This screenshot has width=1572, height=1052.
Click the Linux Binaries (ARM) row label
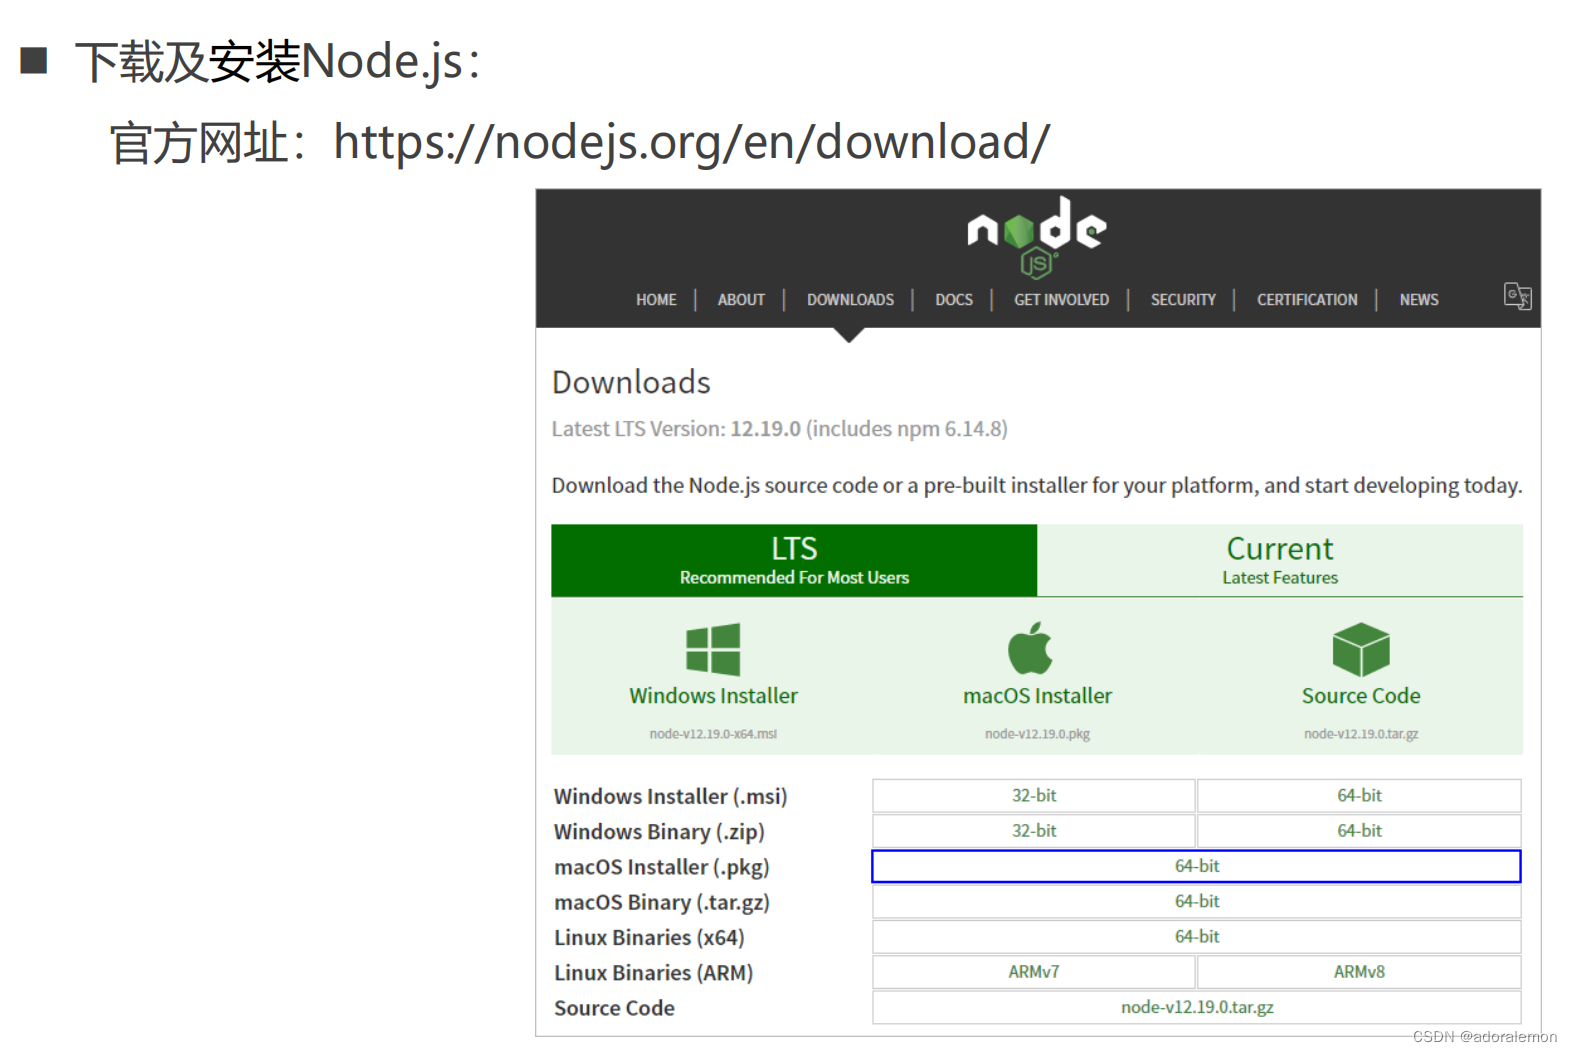[x=653, y=973]
